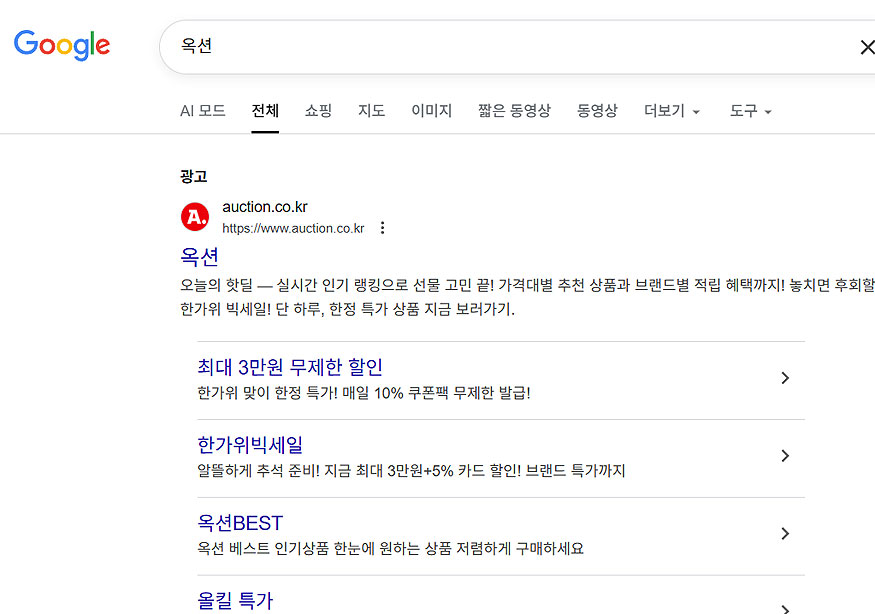Switch to 이미지 results tab
Viewport: 875px width, 614px height.
(x=431, y=111)
